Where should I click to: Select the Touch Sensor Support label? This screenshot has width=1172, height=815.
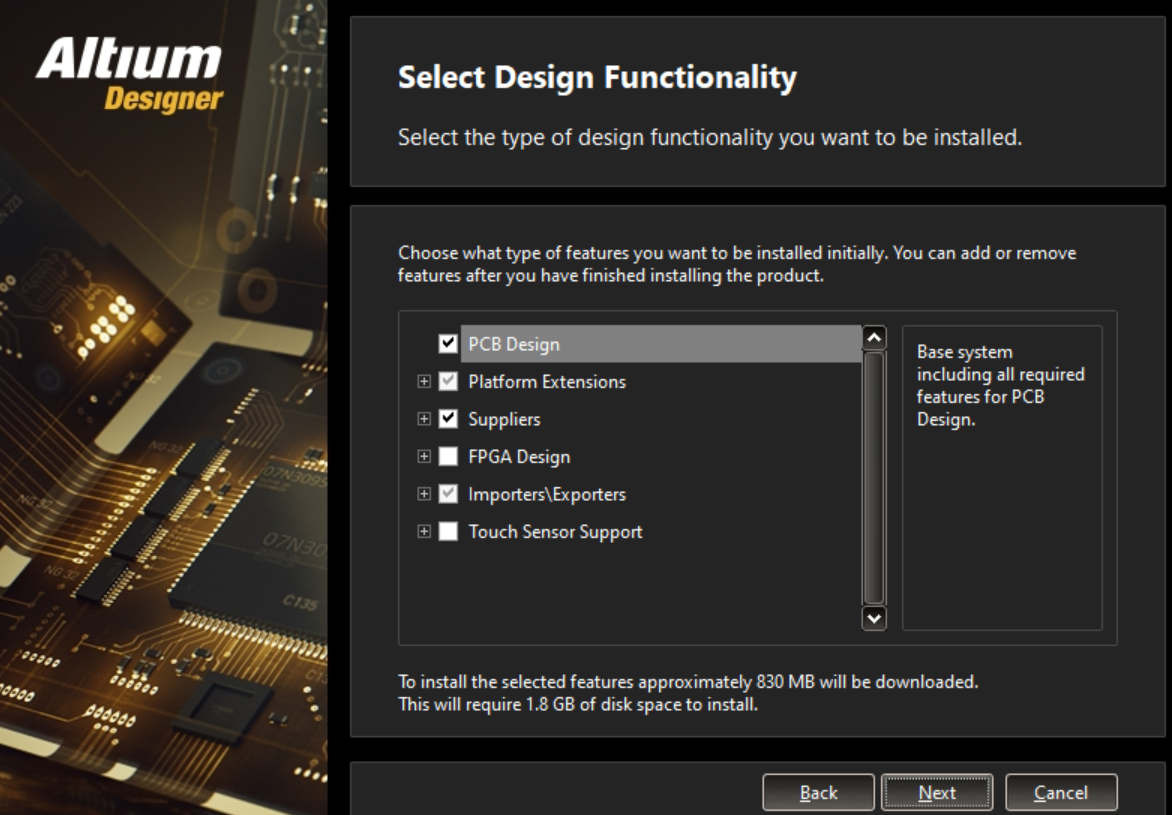click(555, 532)
